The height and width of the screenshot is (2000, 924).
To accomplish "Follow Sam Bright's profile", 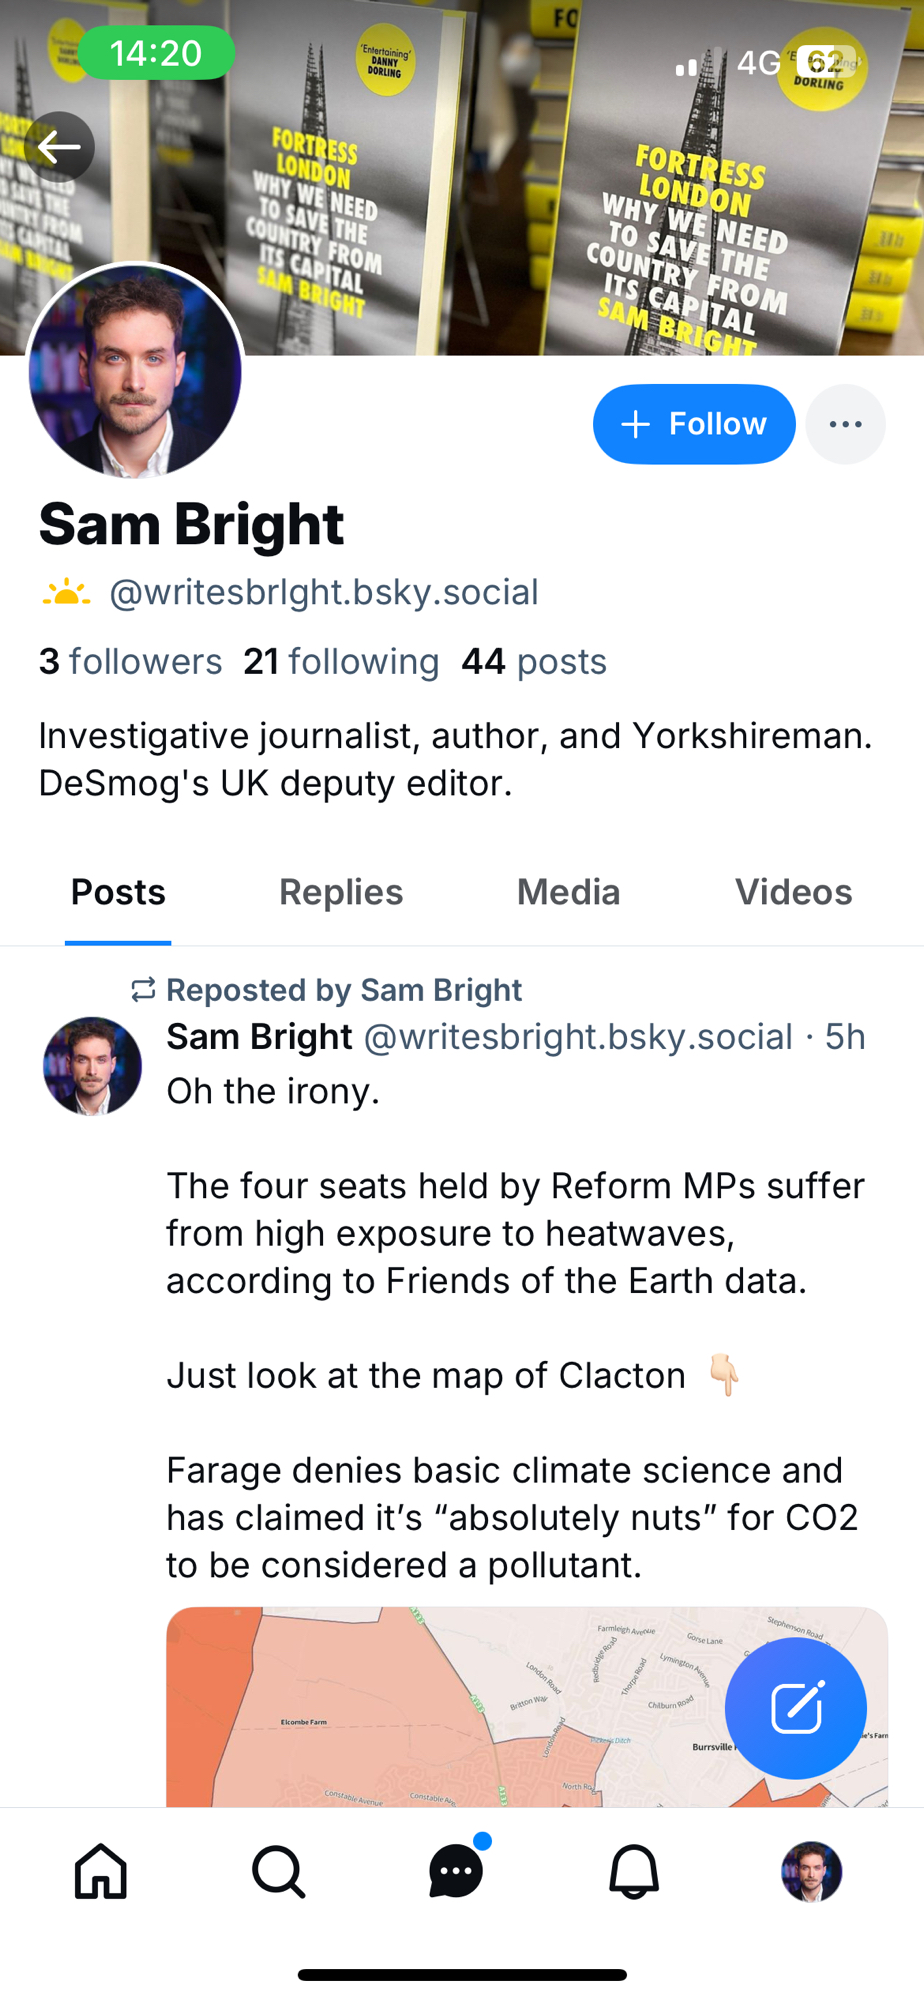I will (x=694, y=424).
